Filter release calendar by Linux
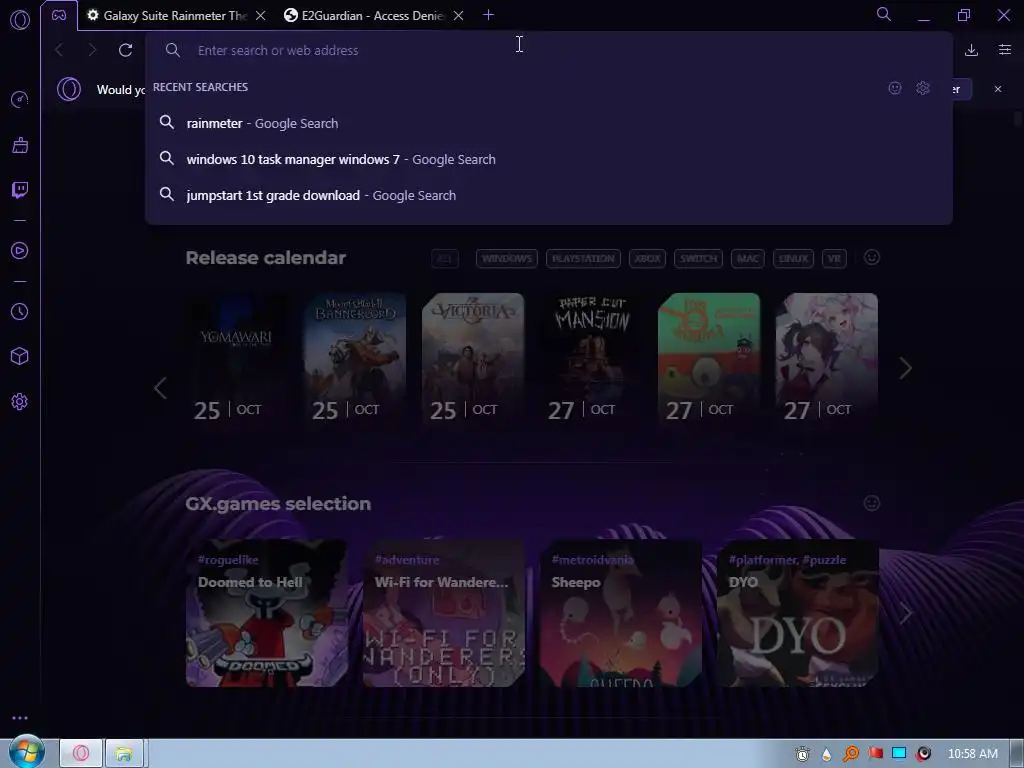Viewport: 1024px width, 768px height. (x=793, y=259)
